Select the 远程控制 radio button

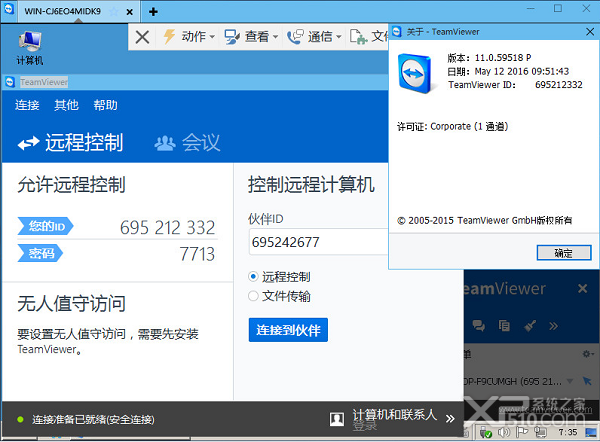coord(253,276)
